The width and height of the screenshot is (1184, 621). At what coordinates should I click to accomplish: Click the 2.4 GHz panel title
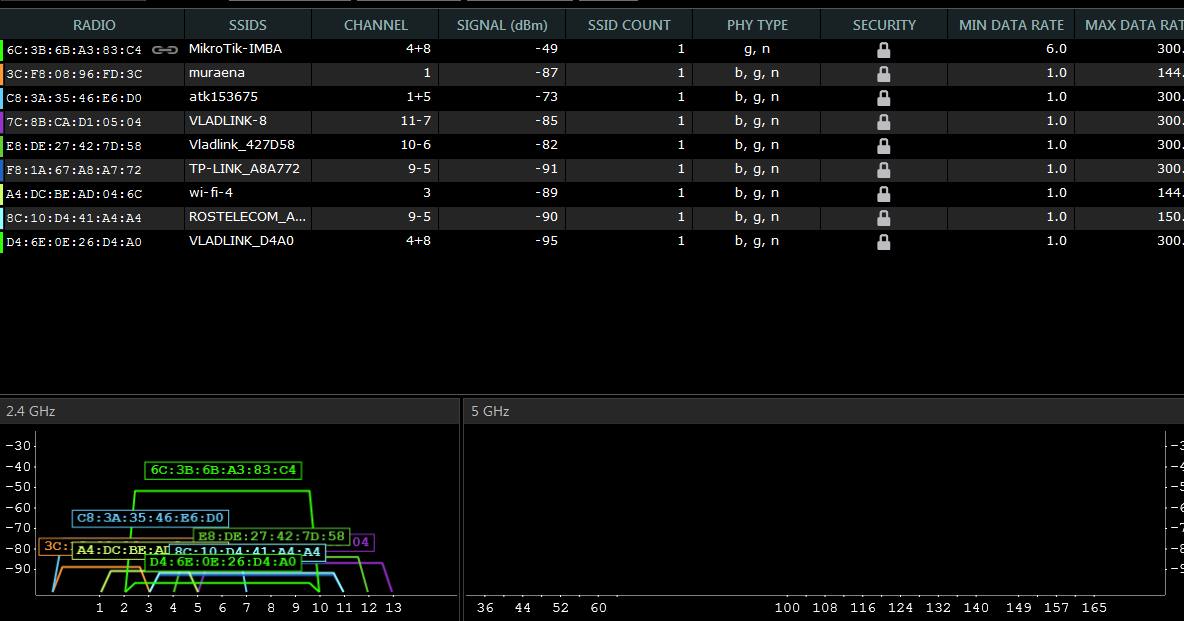tap(31, 411)
